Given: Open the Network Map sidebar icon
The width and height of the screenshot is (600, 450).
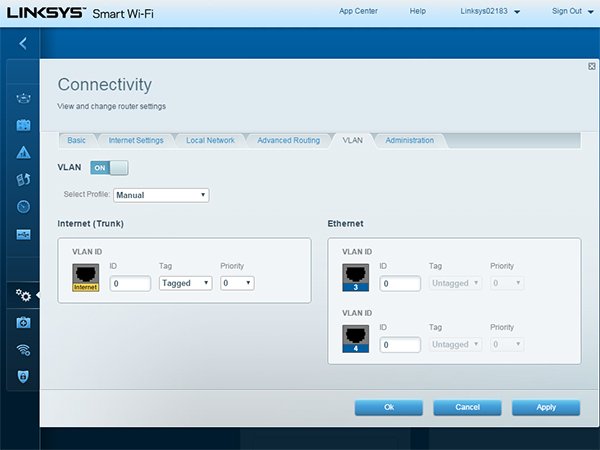Looking at the screenshot, I should 23,98.
